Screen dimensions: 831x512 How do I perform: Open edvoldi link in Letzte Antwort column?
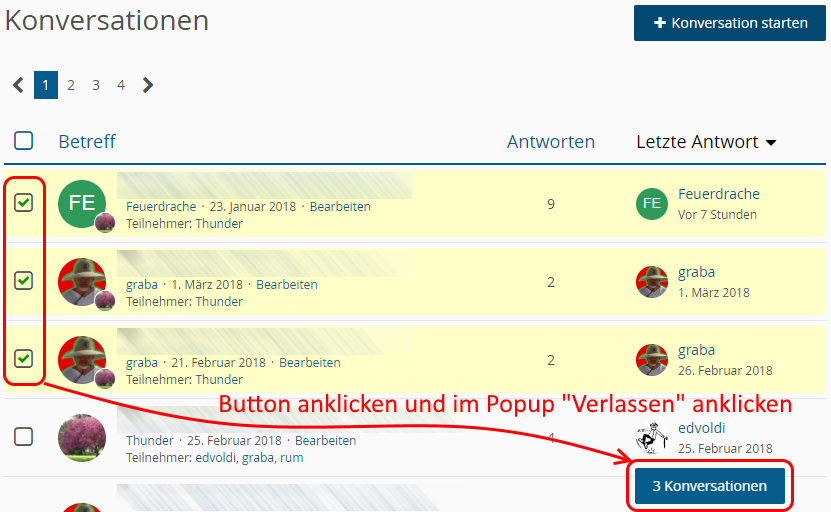[x=701, y=428]
